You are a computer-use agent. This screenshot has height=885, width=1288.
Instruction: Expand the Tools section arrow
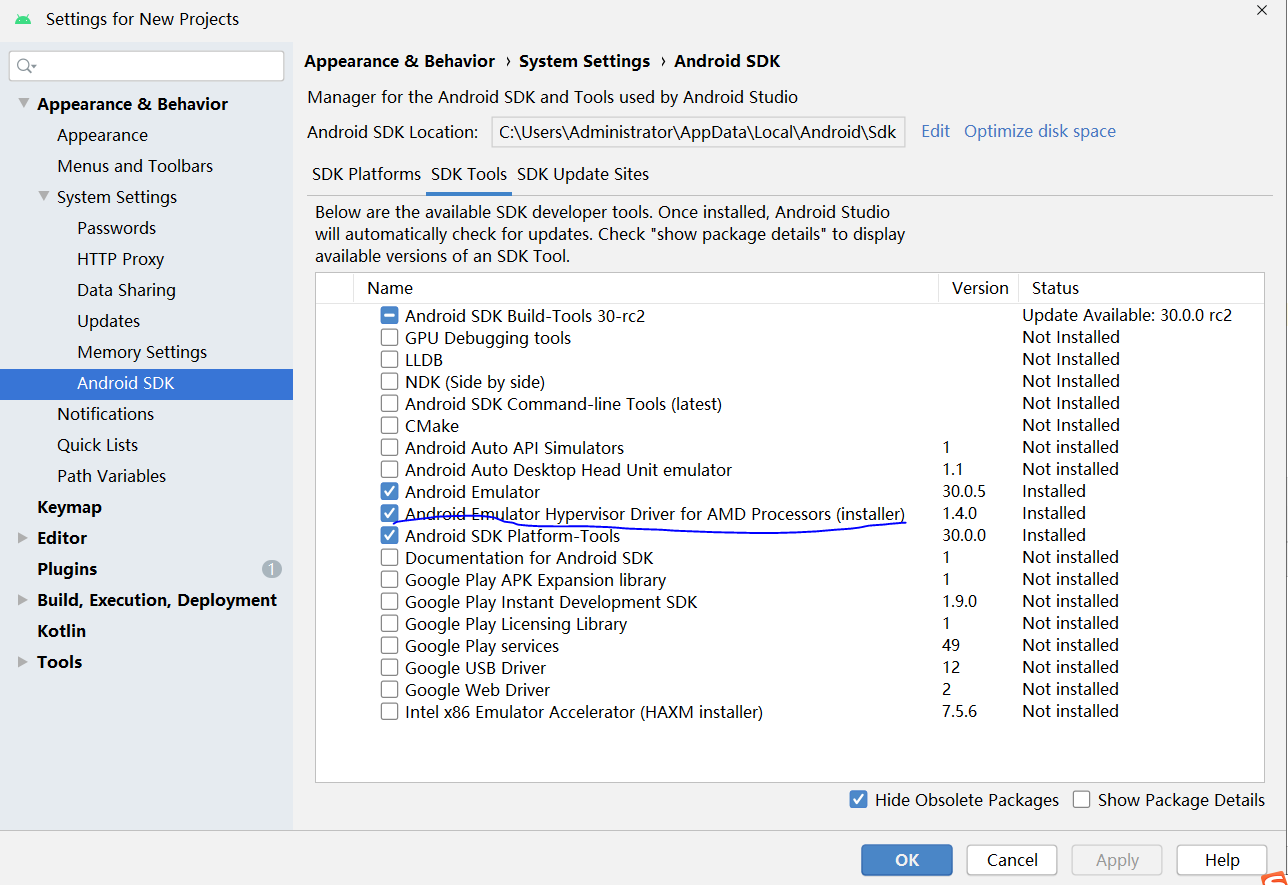coord(23,662)
